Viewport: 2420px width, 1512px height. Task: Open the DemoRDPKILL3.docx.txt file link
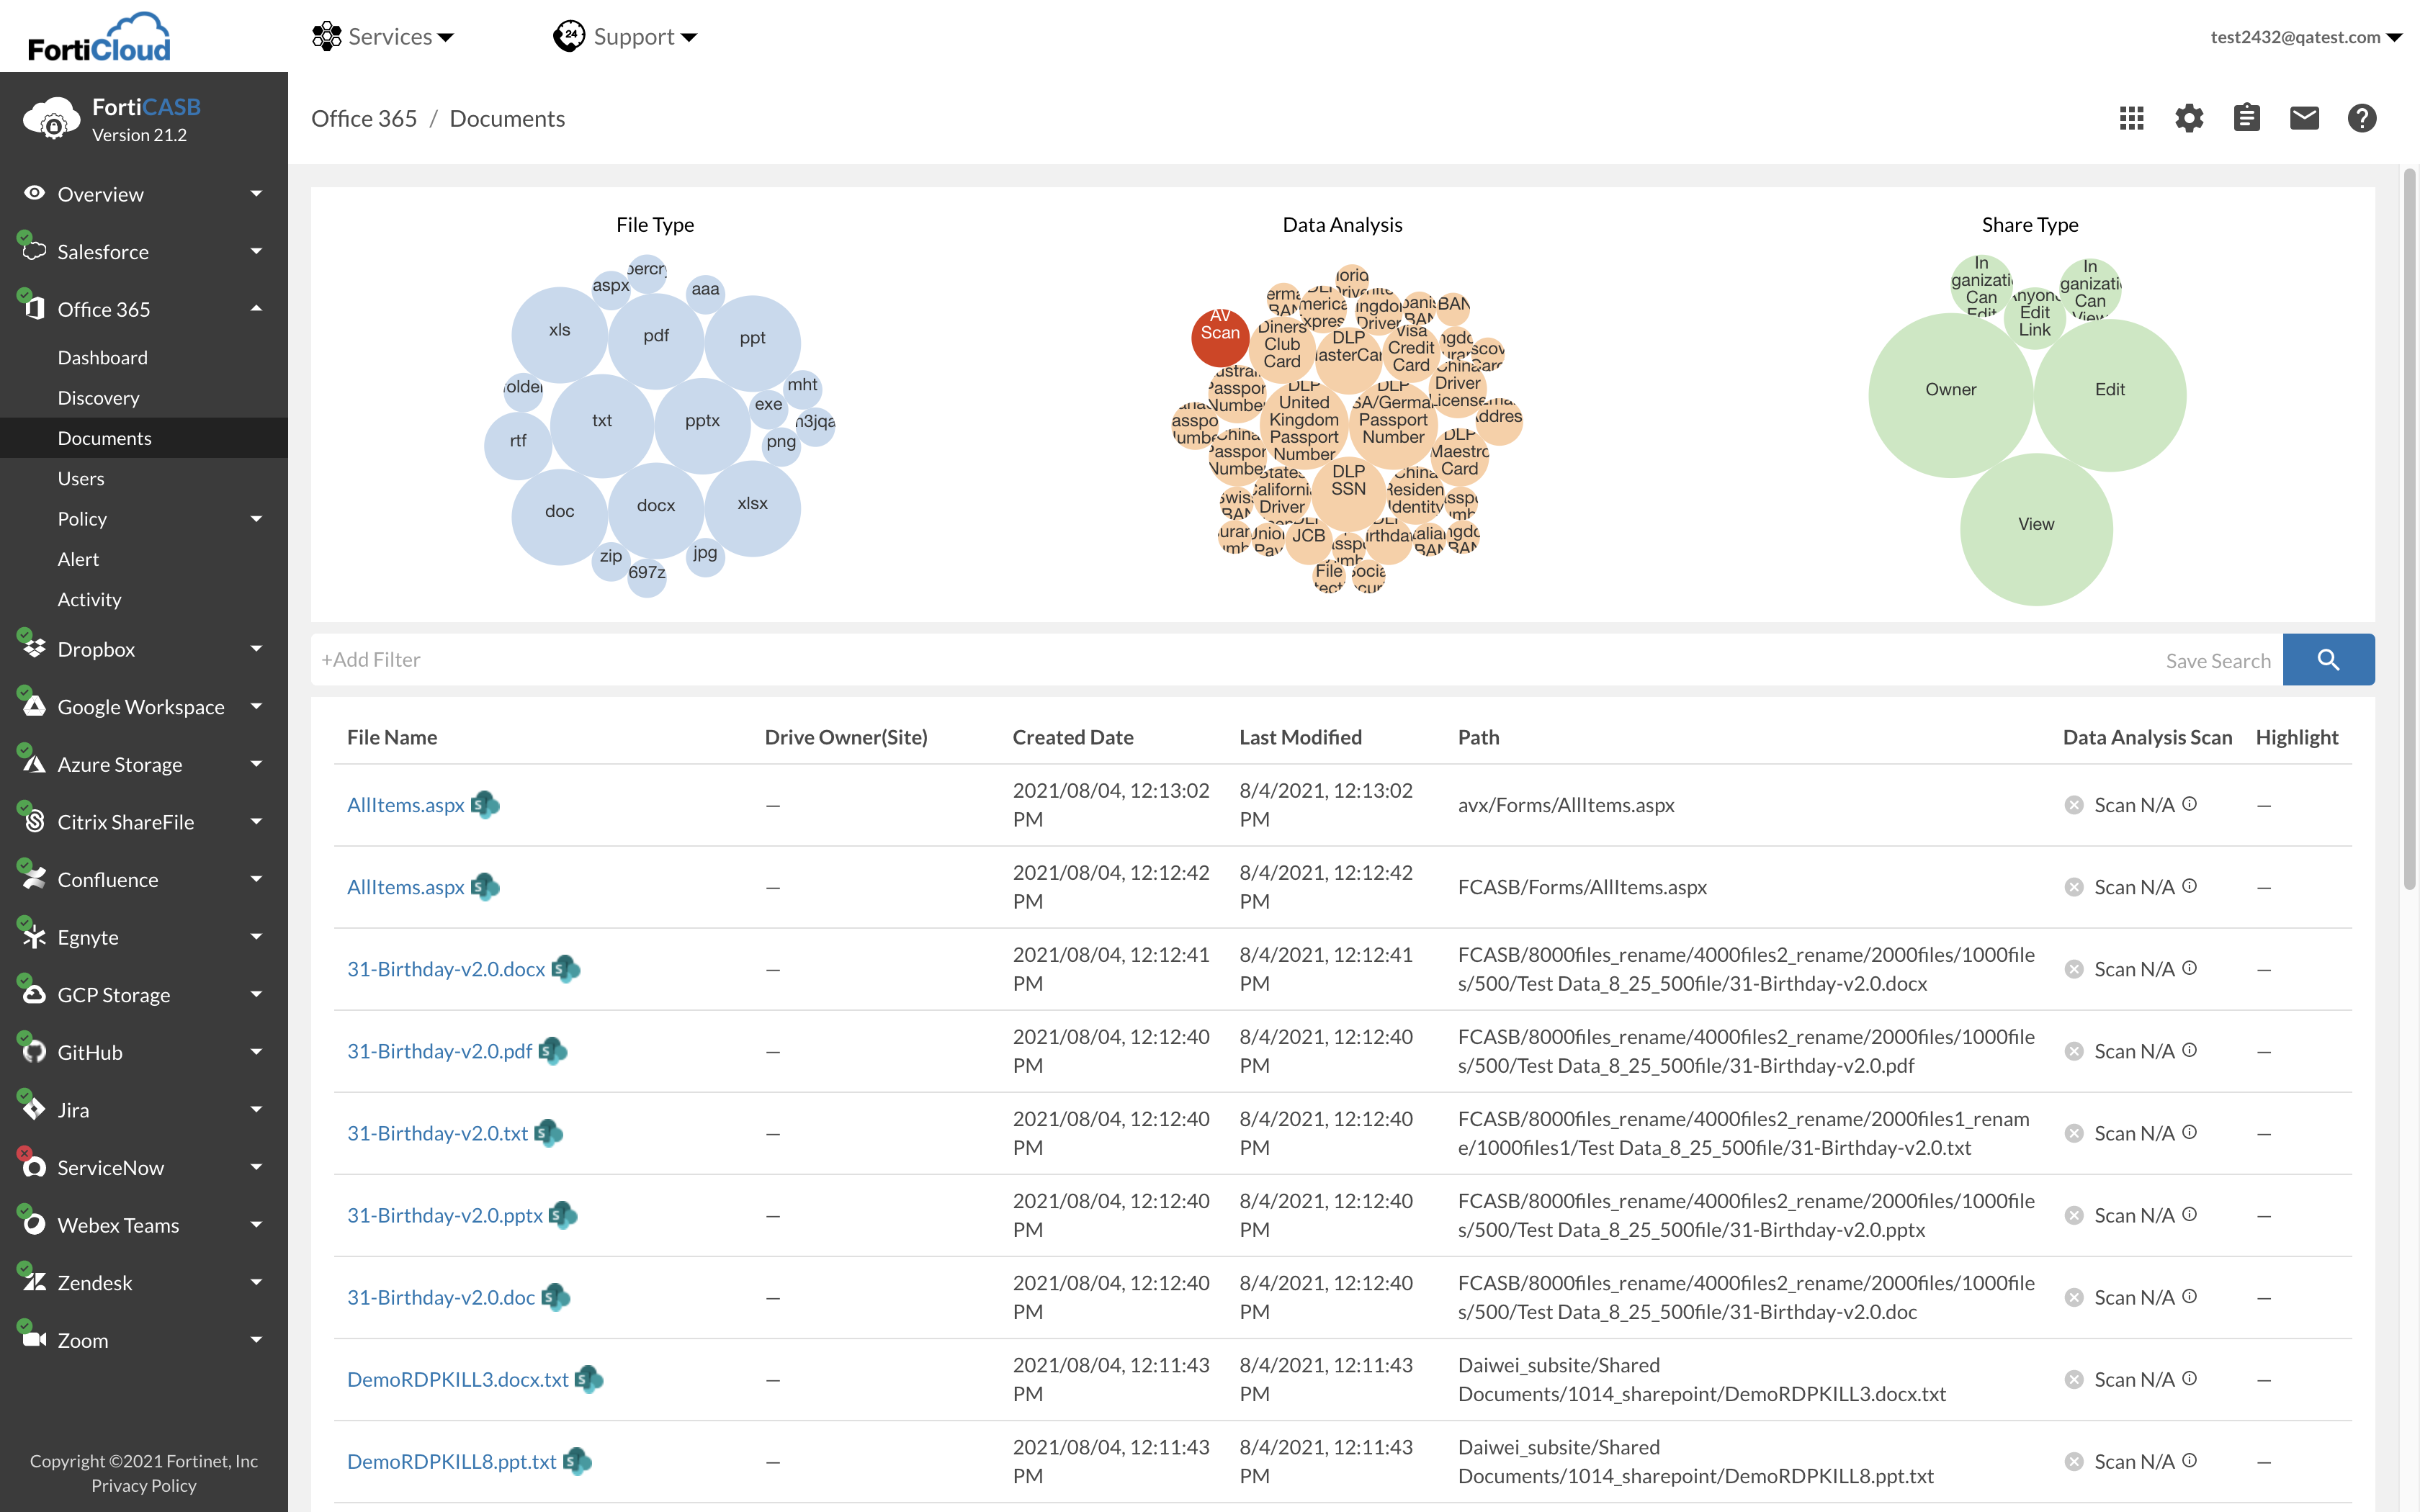click(457, 1379)
